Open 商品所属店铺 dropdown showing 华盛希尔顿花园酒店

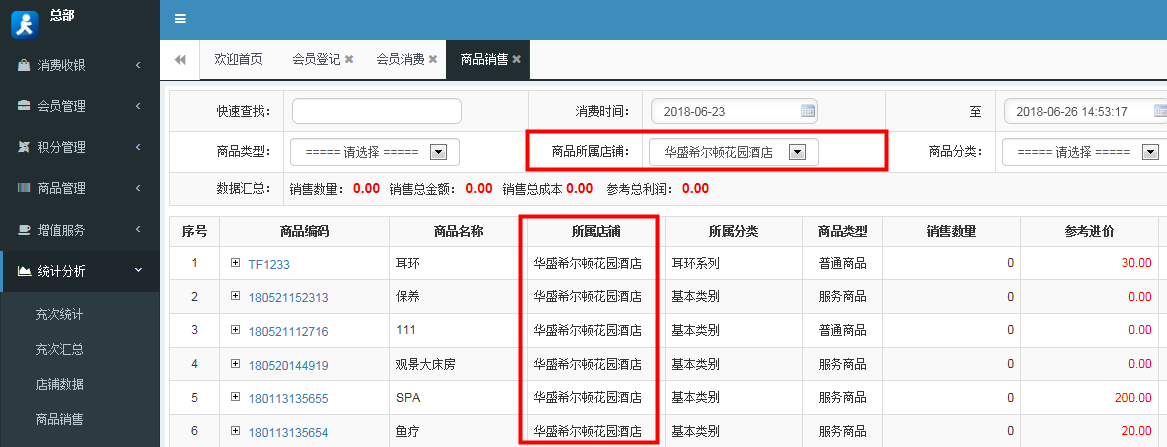pyautogui.click(x=797, y=152)
